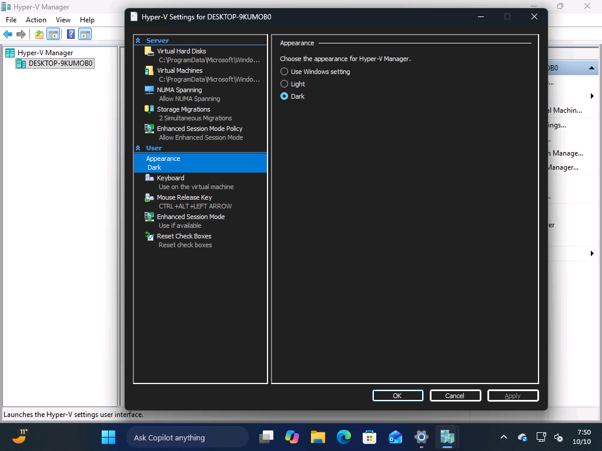Click the DESKTOP-9KUMOB0 server icon in tree
Image resolution: width=602 pixels, height=451 pixels.
click(x=21, y=63)
